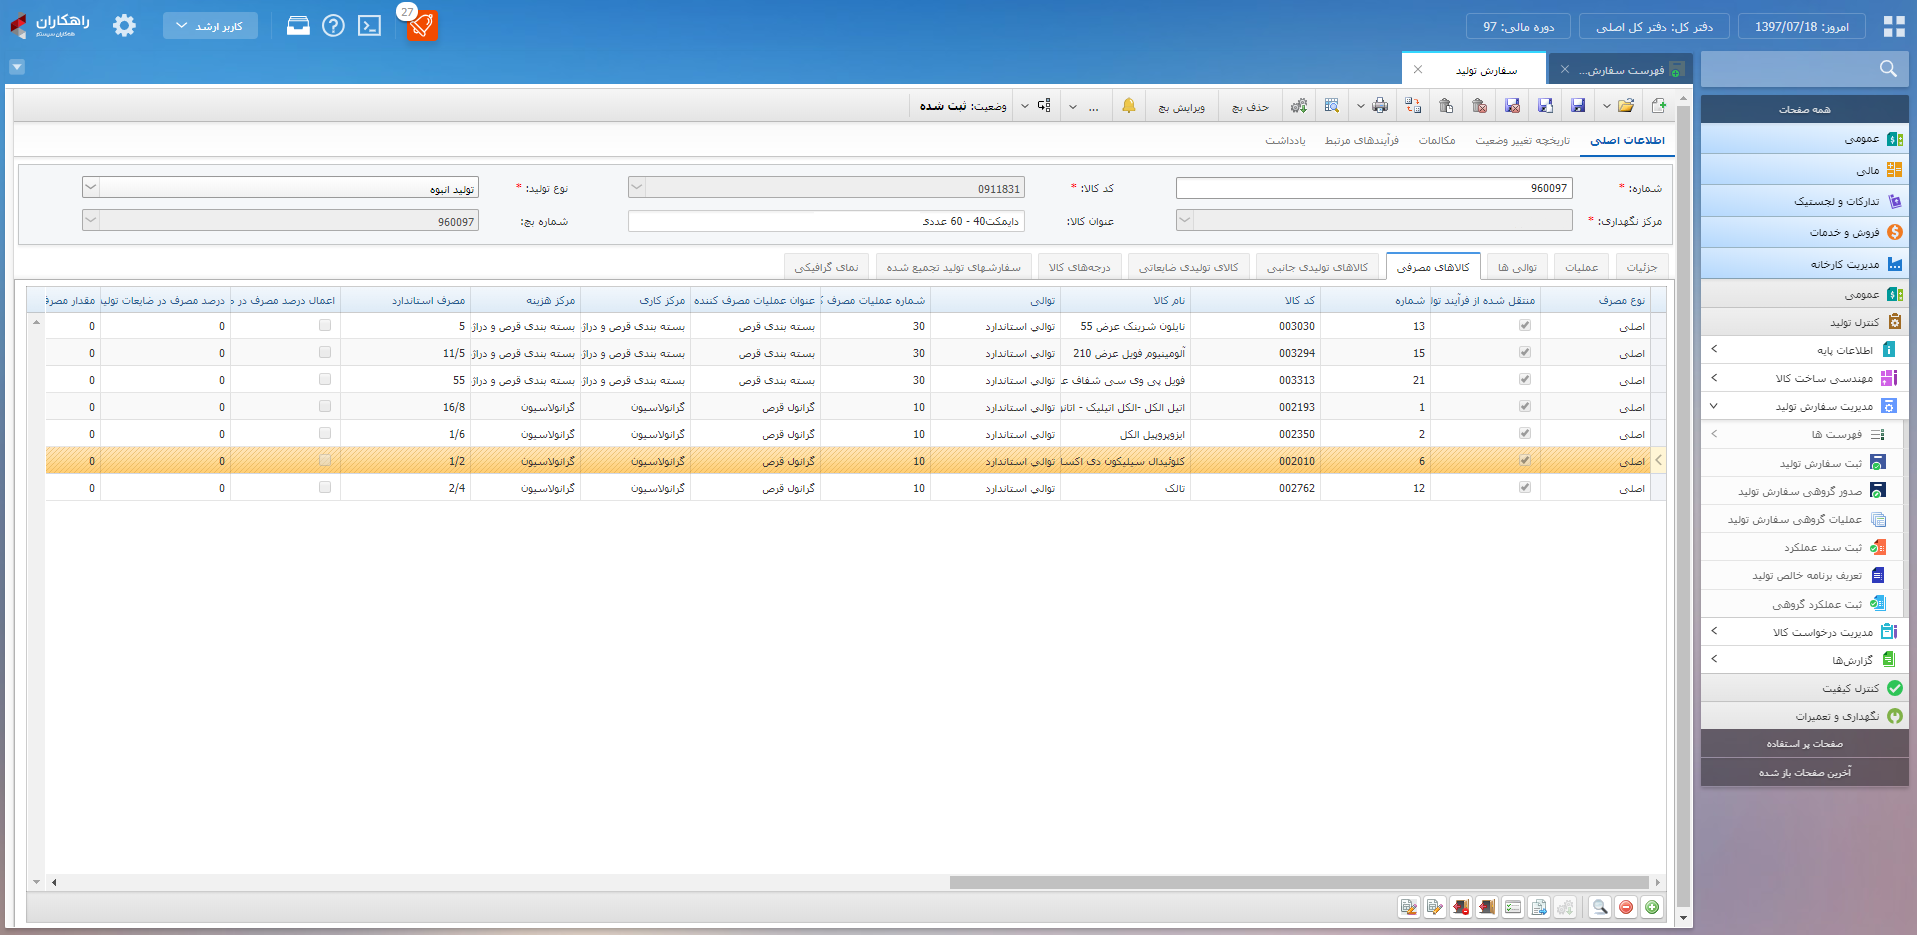Switch to the 'تاریخچه تغییر وضعیت' tab
This screenshot has height=935, width=1917.
click(x=1522, y=141)
